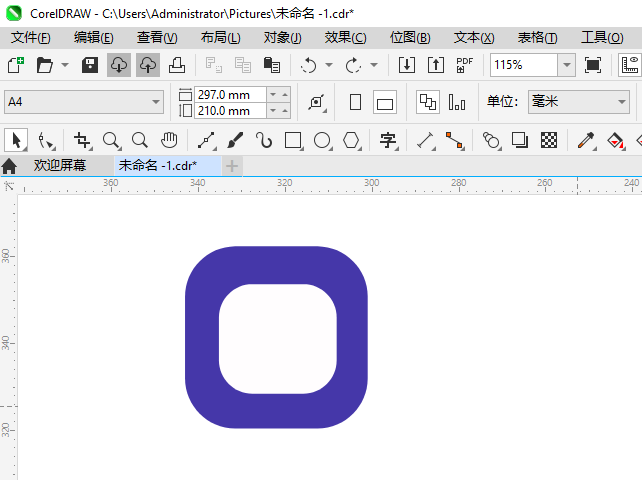642x480 pixels.
Task: Click the purple rounded square shape
Action: click(276, 265)
